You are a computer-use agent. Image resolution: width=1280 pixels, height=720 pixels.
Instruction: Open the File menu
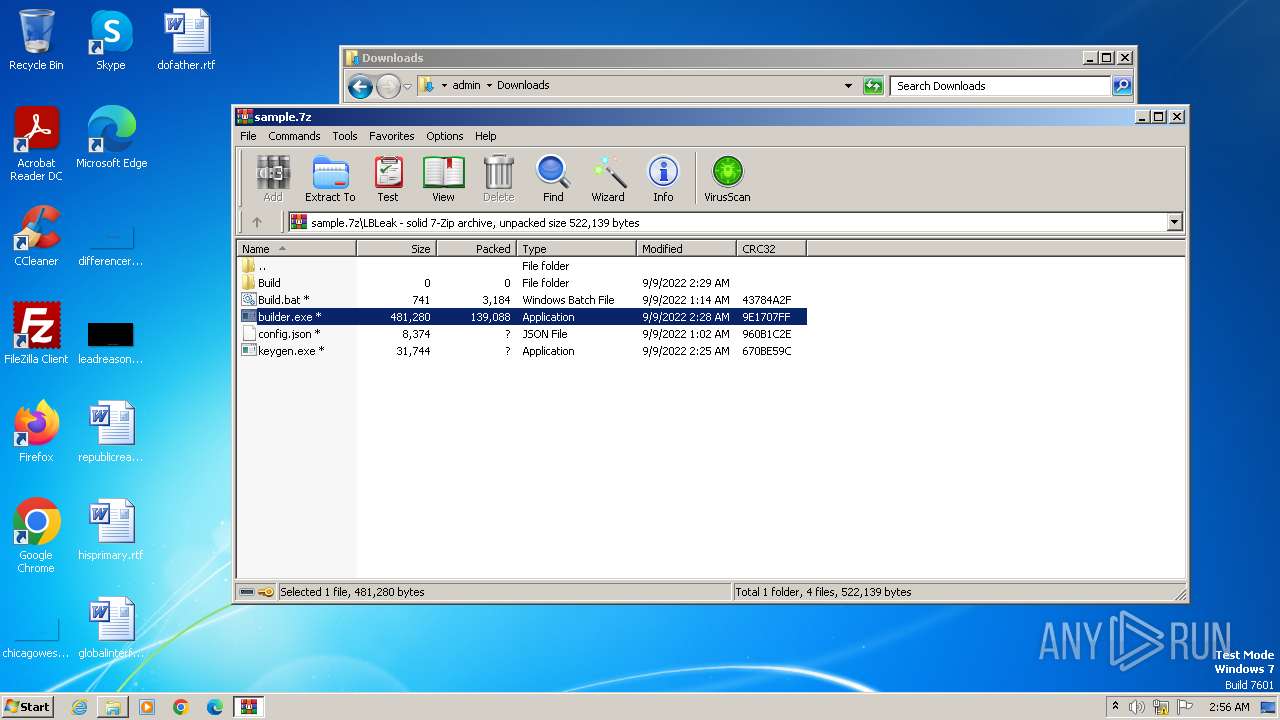point(248,136)
